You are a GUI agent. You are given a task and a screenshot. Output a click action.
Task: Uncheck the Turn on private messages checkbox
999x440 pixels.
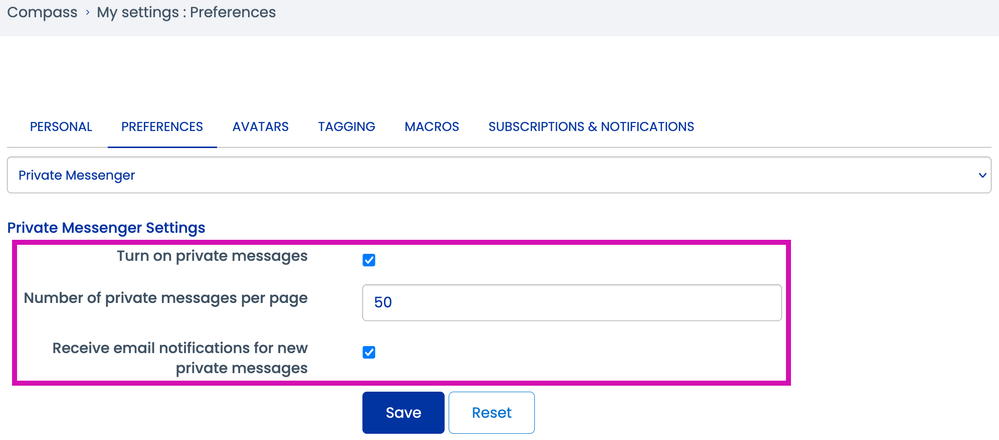[369, 260]
